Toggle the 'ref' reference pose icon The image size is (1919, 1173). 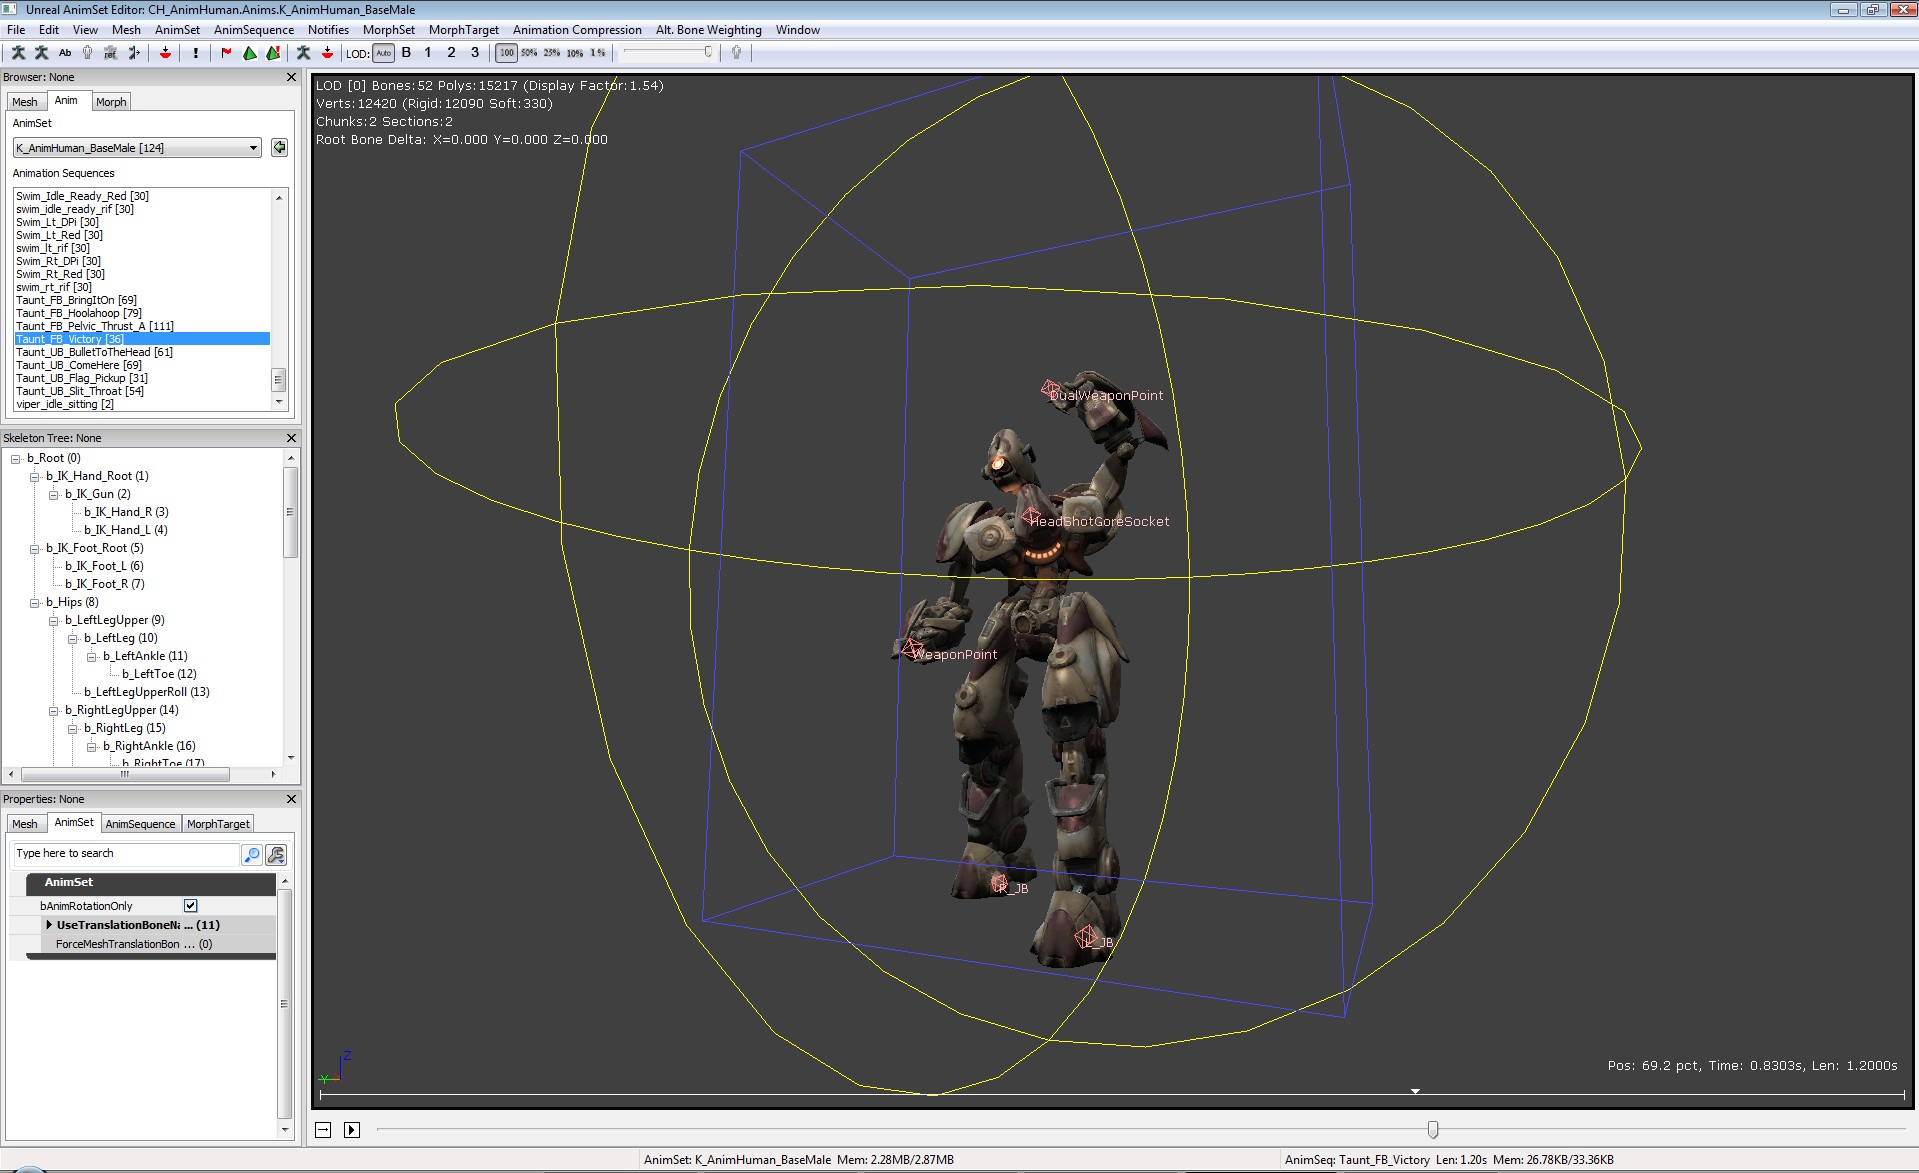[x=111, y=53]
